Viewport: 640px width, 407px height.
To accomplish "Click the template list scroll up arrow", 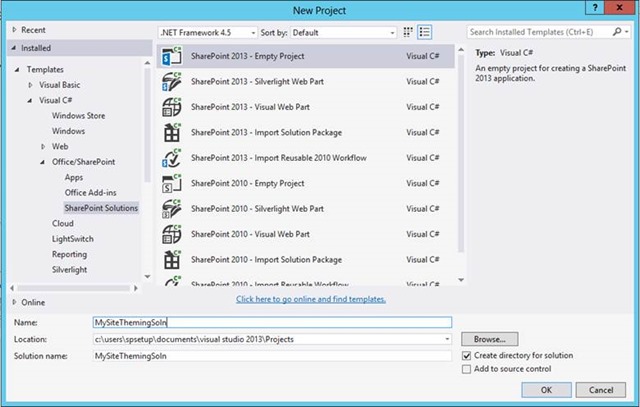I will click(461, 49).
